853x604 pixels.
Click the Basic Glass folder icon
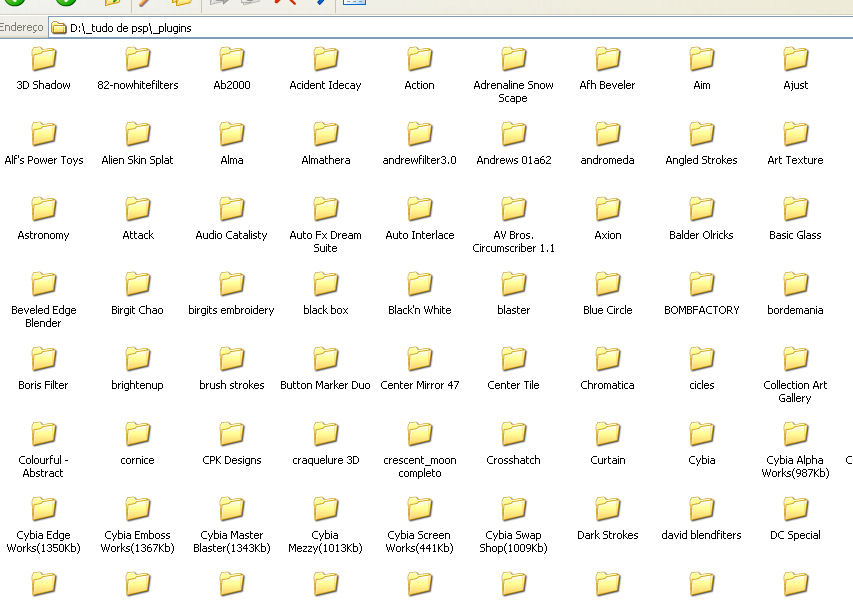(x=795, y=209)
